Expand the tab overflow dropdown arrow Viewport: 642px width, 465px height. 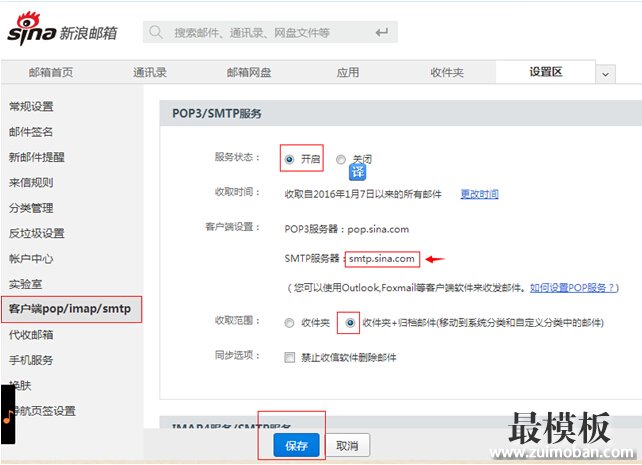point(606,74)
